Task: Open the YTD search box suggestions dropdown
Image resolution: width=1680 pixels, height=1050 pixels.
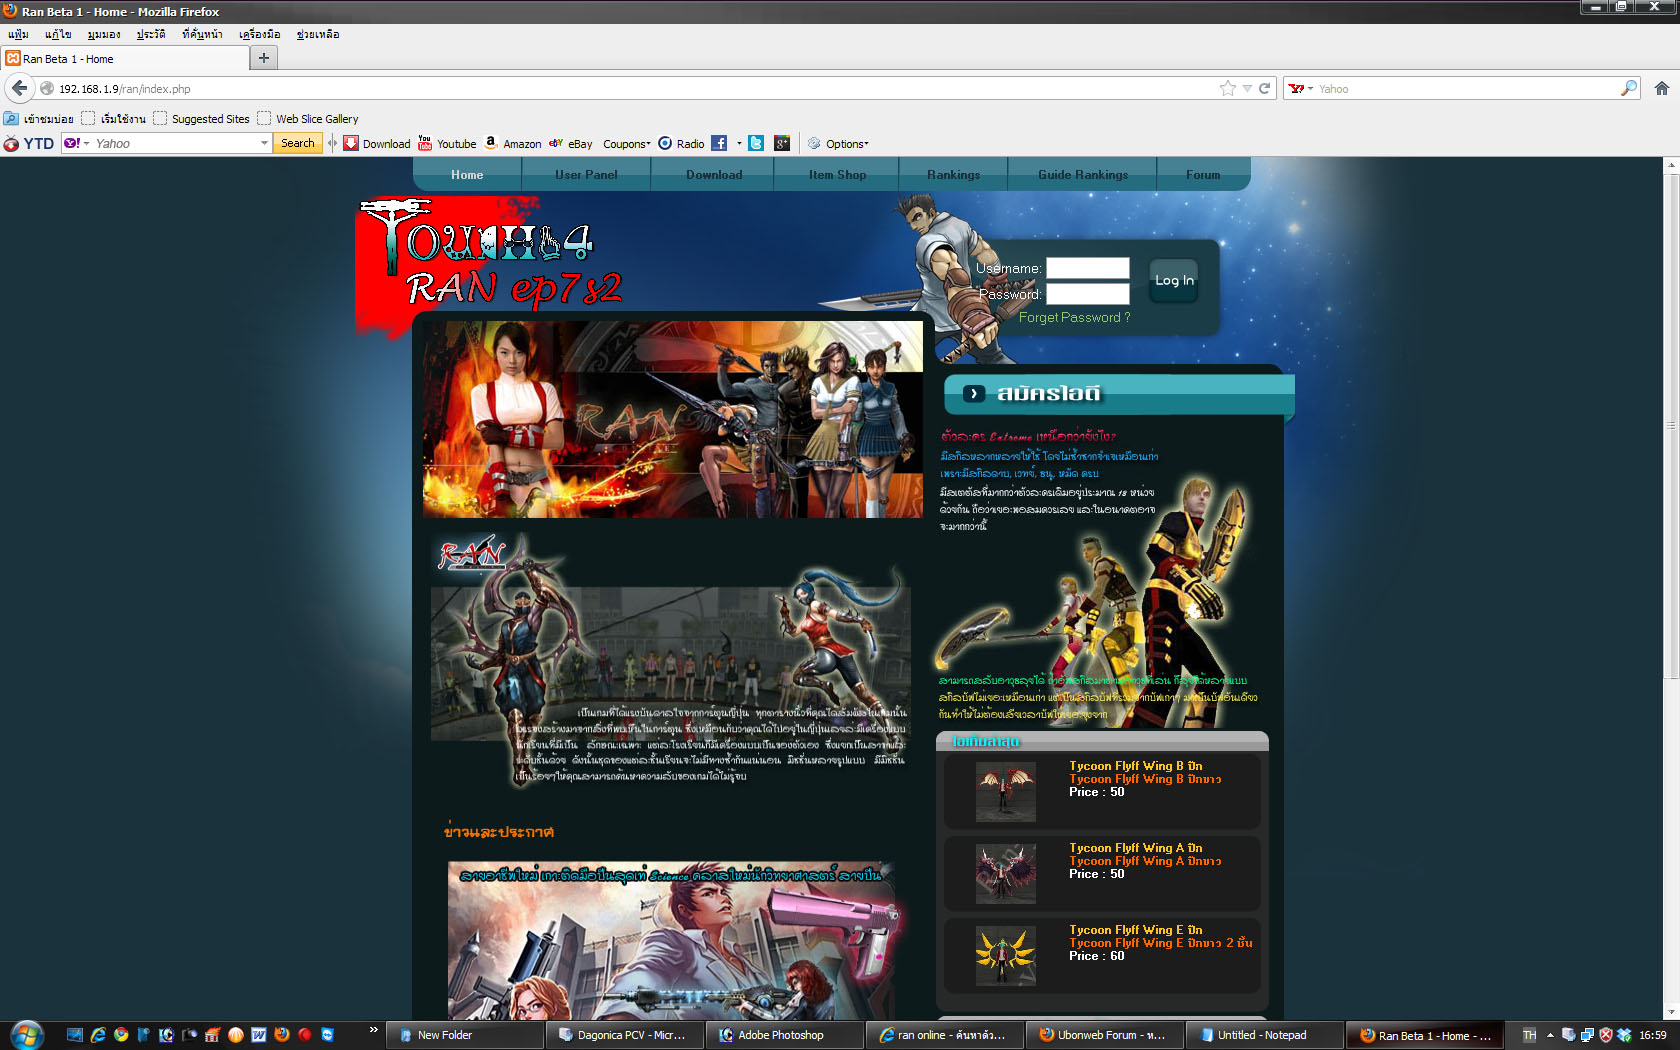Action: [264, 143]
